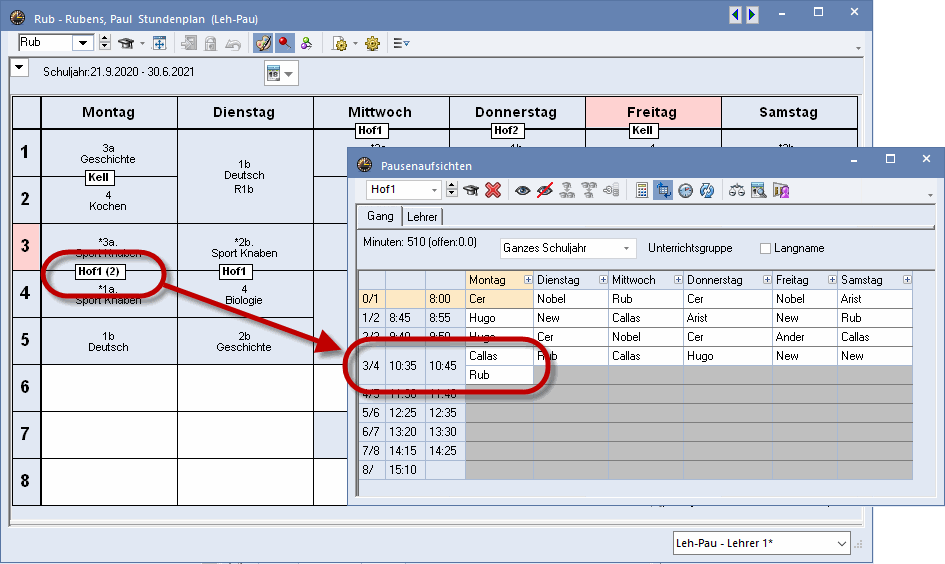This screenshot has height=564, width=945.
Task: Click the crossed-out eye icon in Pausenaufsichten toolbar
Action: (x=545, y=191)
